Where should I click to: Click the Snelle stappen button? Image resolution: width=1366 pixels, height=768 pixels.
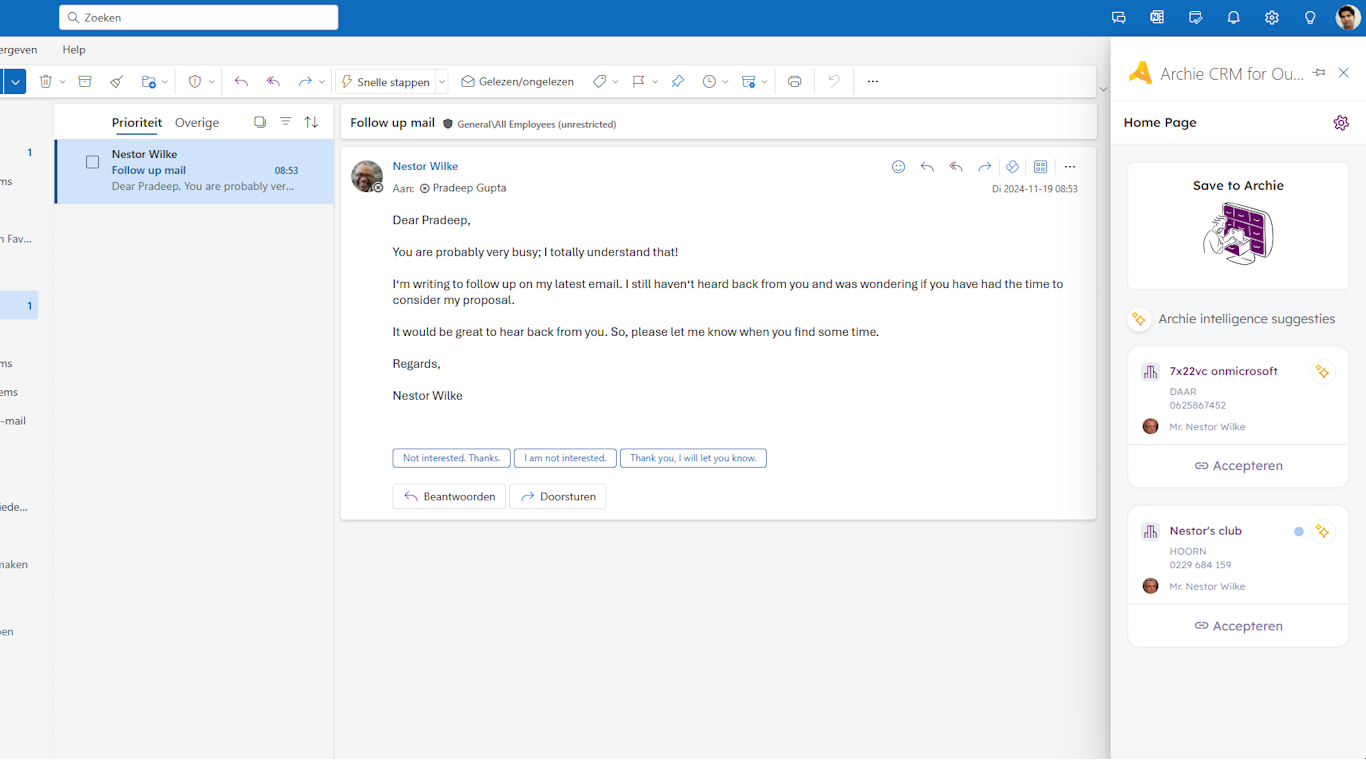(x=386, y=82)
